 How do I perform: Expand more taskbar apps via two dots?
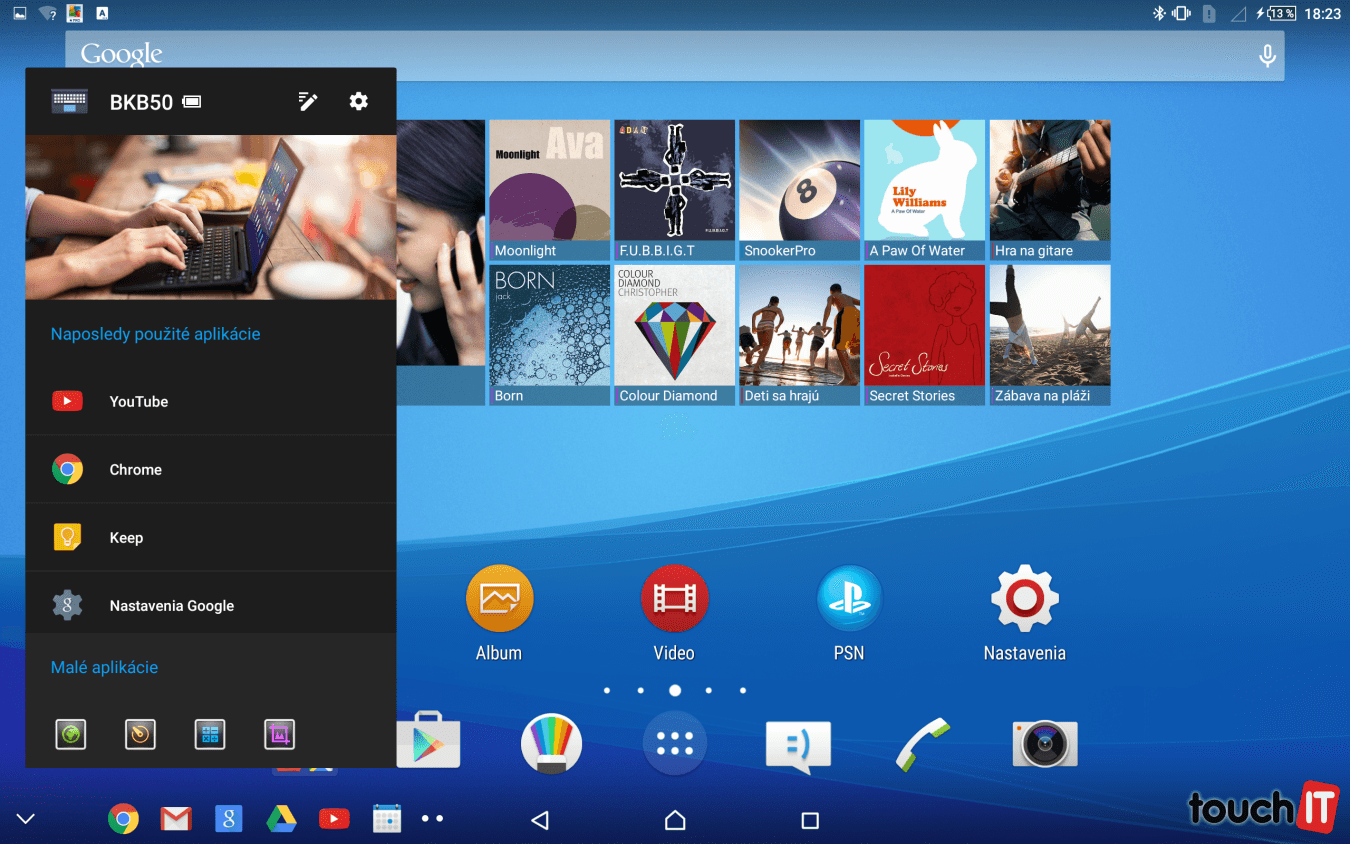pyautogui.click(x=432, y=819)
